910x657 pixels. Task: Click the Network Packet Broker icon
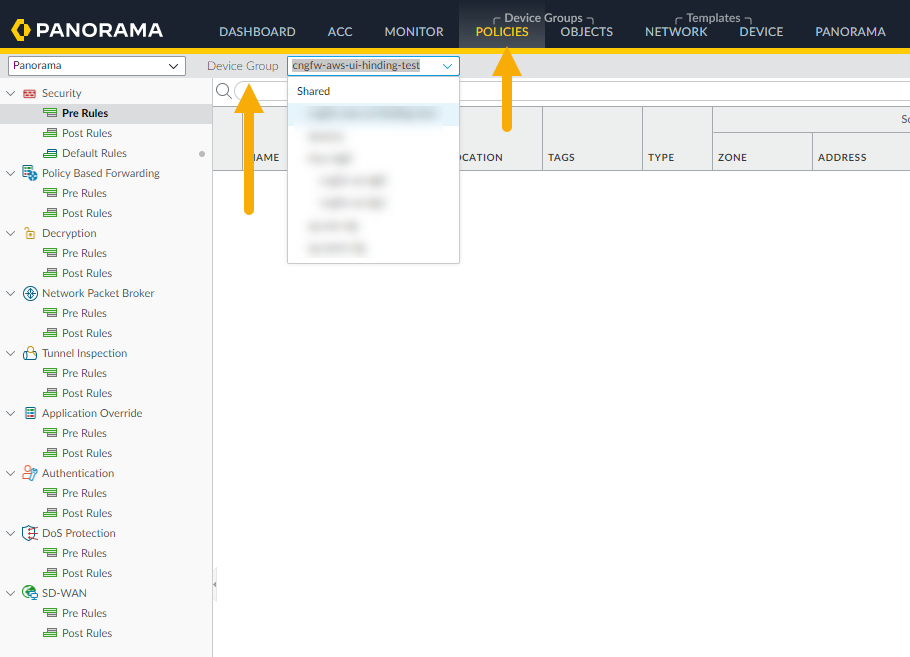tap(30, 293)
